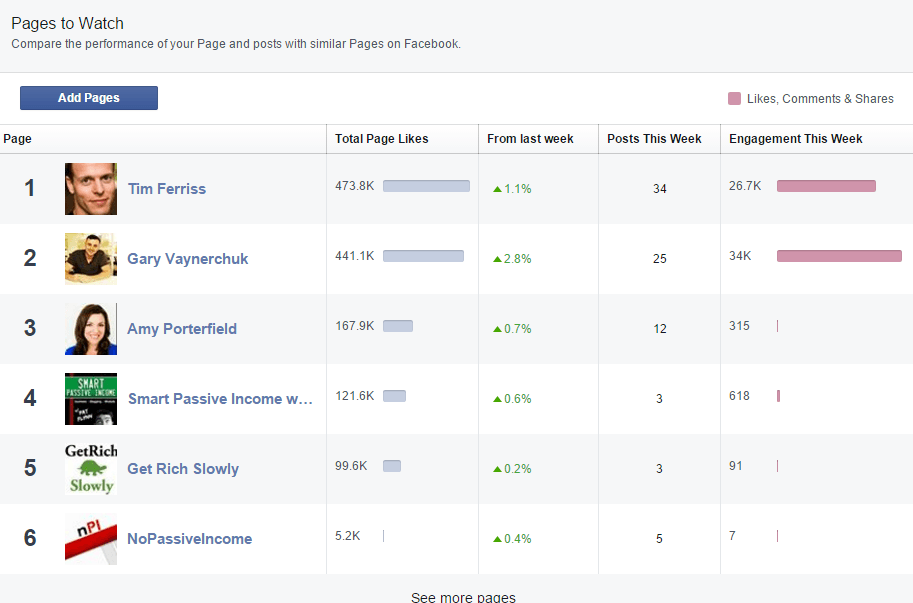Click Smart Passive Income engagement bar
913x603 pixels.
(778, 396)
